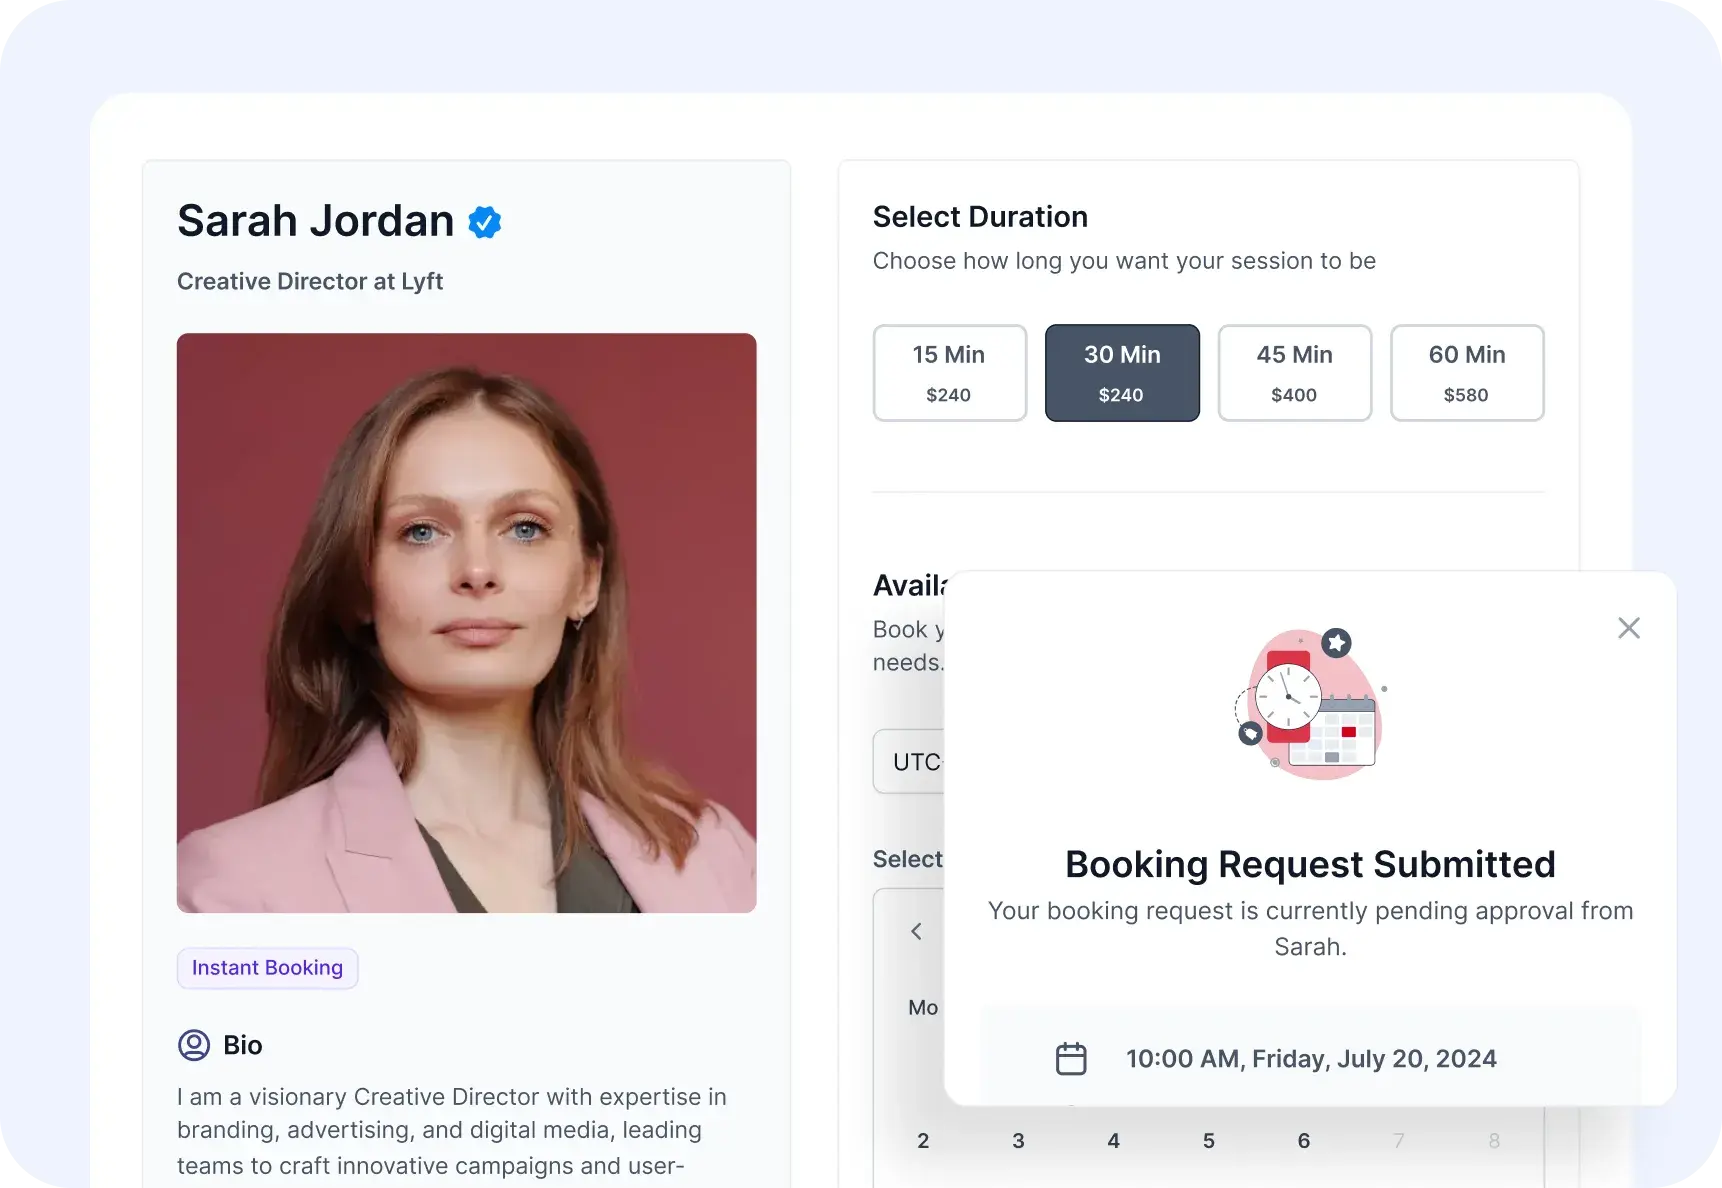
Task: Click the Bio person icon
Action: [x=194, y=1045]
